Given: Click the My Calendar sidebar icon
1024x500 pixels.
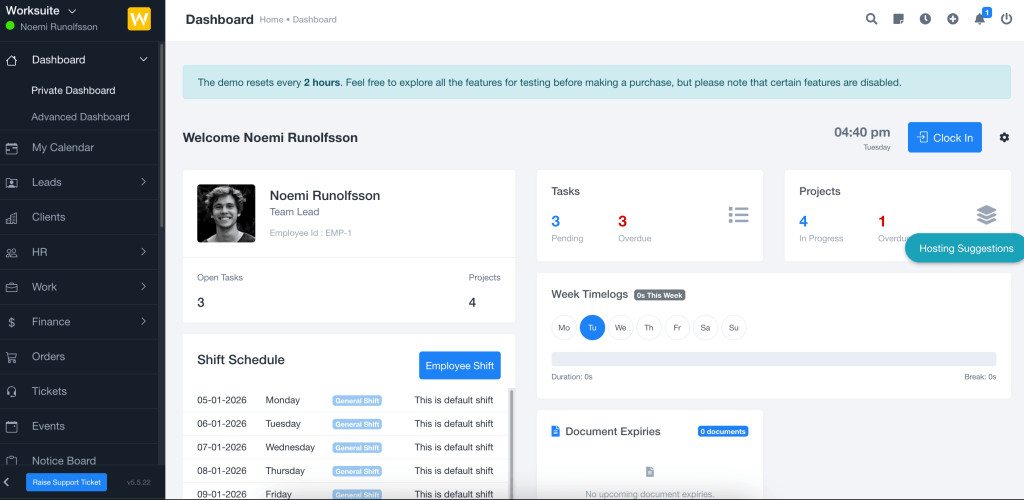Looking at the screenshot, I should click(12, 148).
